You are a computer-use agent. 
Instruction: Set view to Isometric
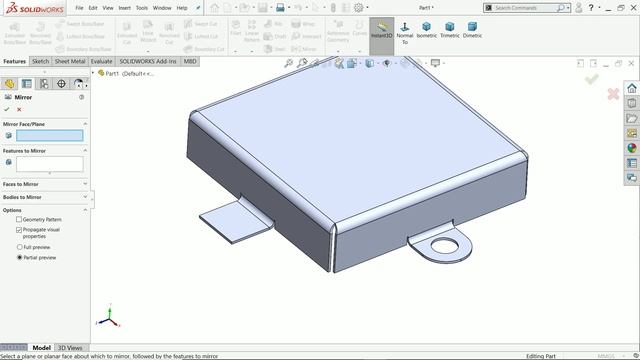pyautogui.click(x=427, y=31)
